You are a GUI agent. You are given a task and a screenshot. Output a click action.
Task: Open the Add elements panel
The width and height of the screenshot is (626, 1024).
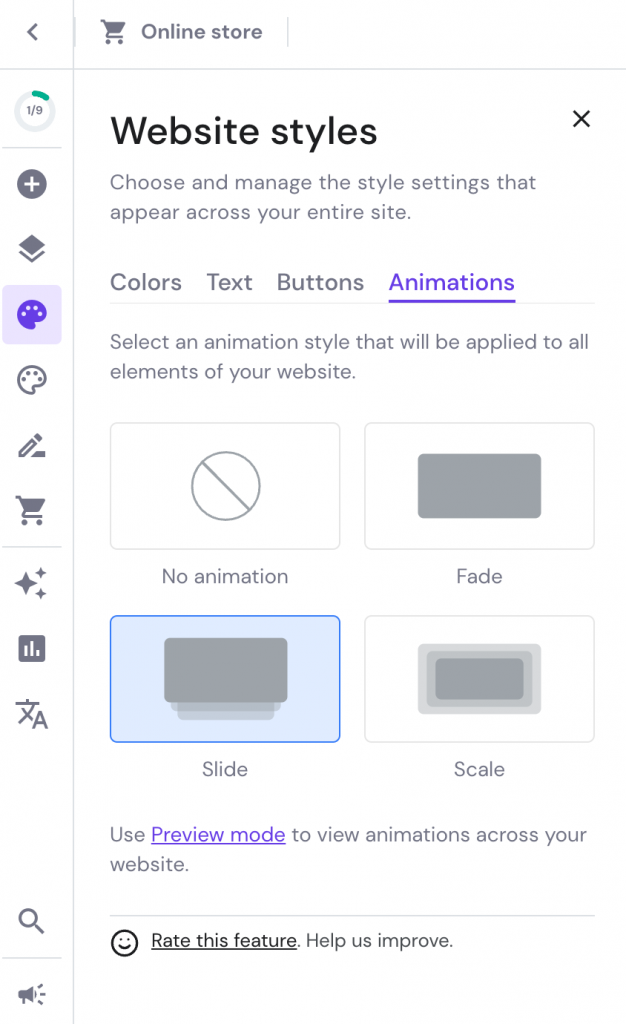tap(31, 184)
